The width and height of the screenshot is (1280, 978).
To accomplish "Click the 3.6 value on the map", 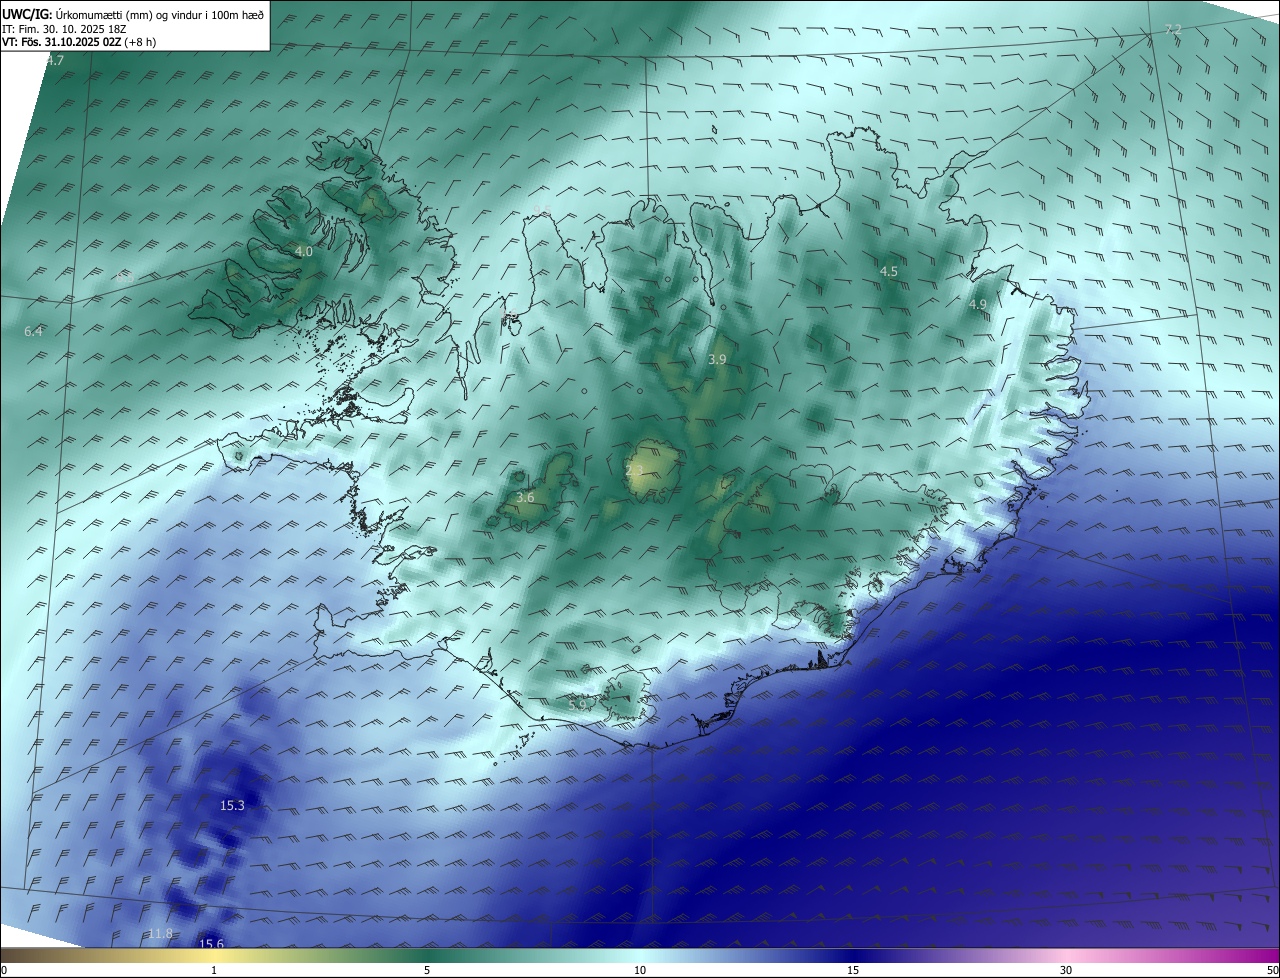I will [525, 498].
